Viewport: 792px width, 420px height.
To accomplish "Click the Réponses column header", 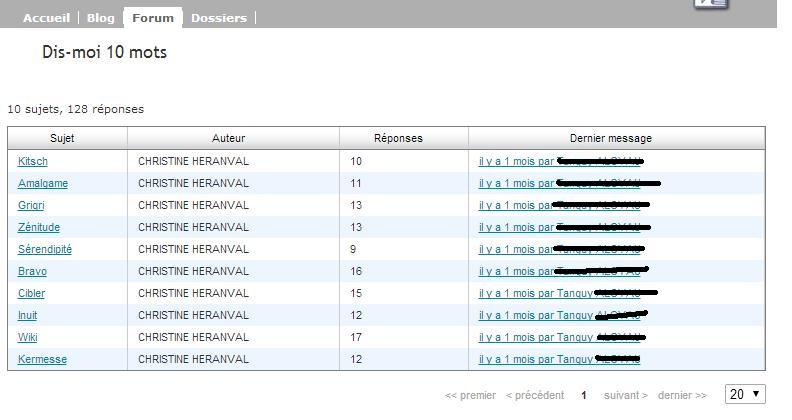I will [x=398, y=138].
